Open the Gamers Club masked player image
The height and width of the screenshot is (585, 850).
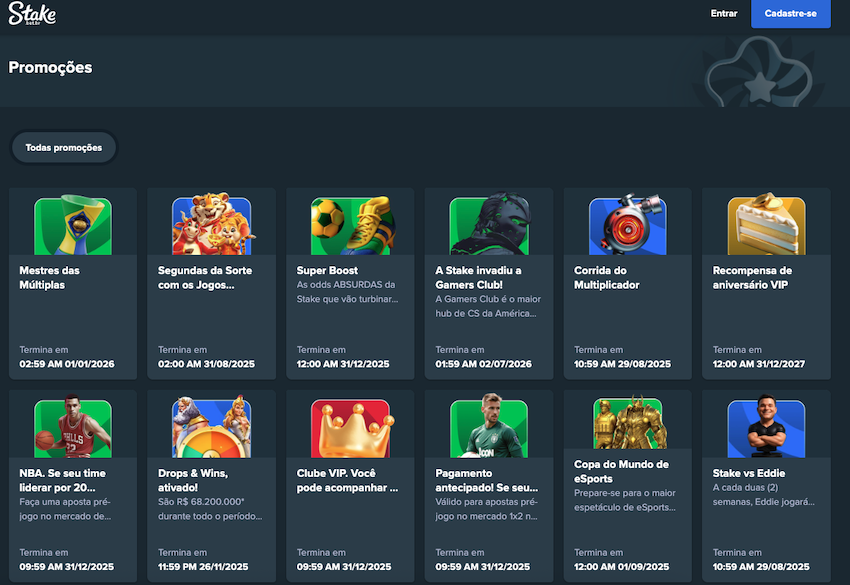tap(490, 223)
